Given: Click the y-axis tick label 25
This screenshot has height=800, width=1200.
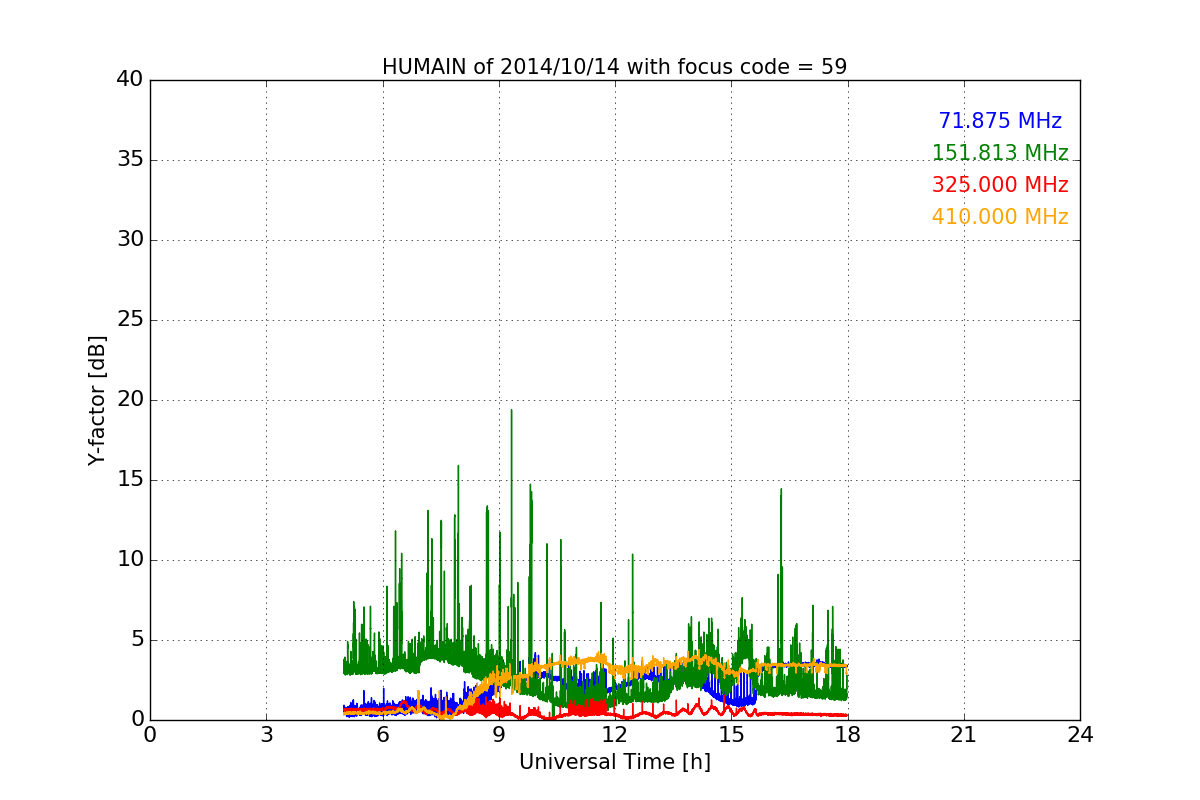Looking at the screenshot, I should pyautogui.click(x=129, y=320).
